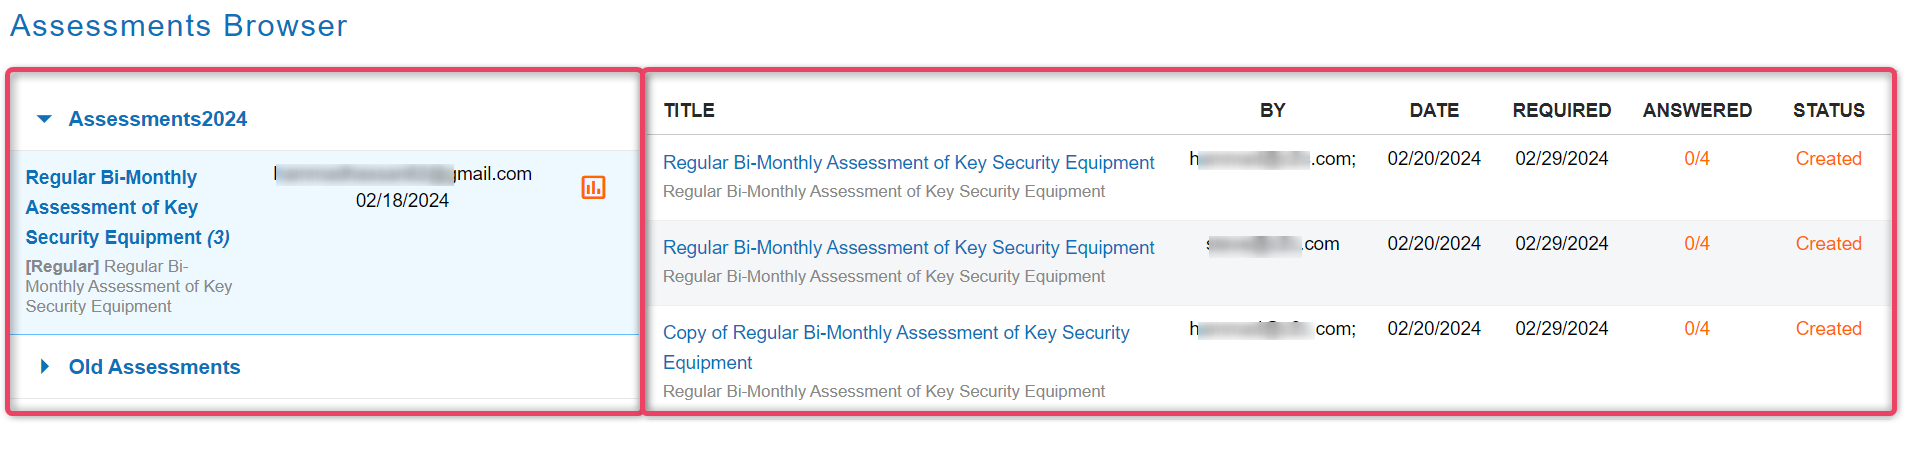Sort by the STATUS column header
Screen dimensions: 1913x473
1828,110
